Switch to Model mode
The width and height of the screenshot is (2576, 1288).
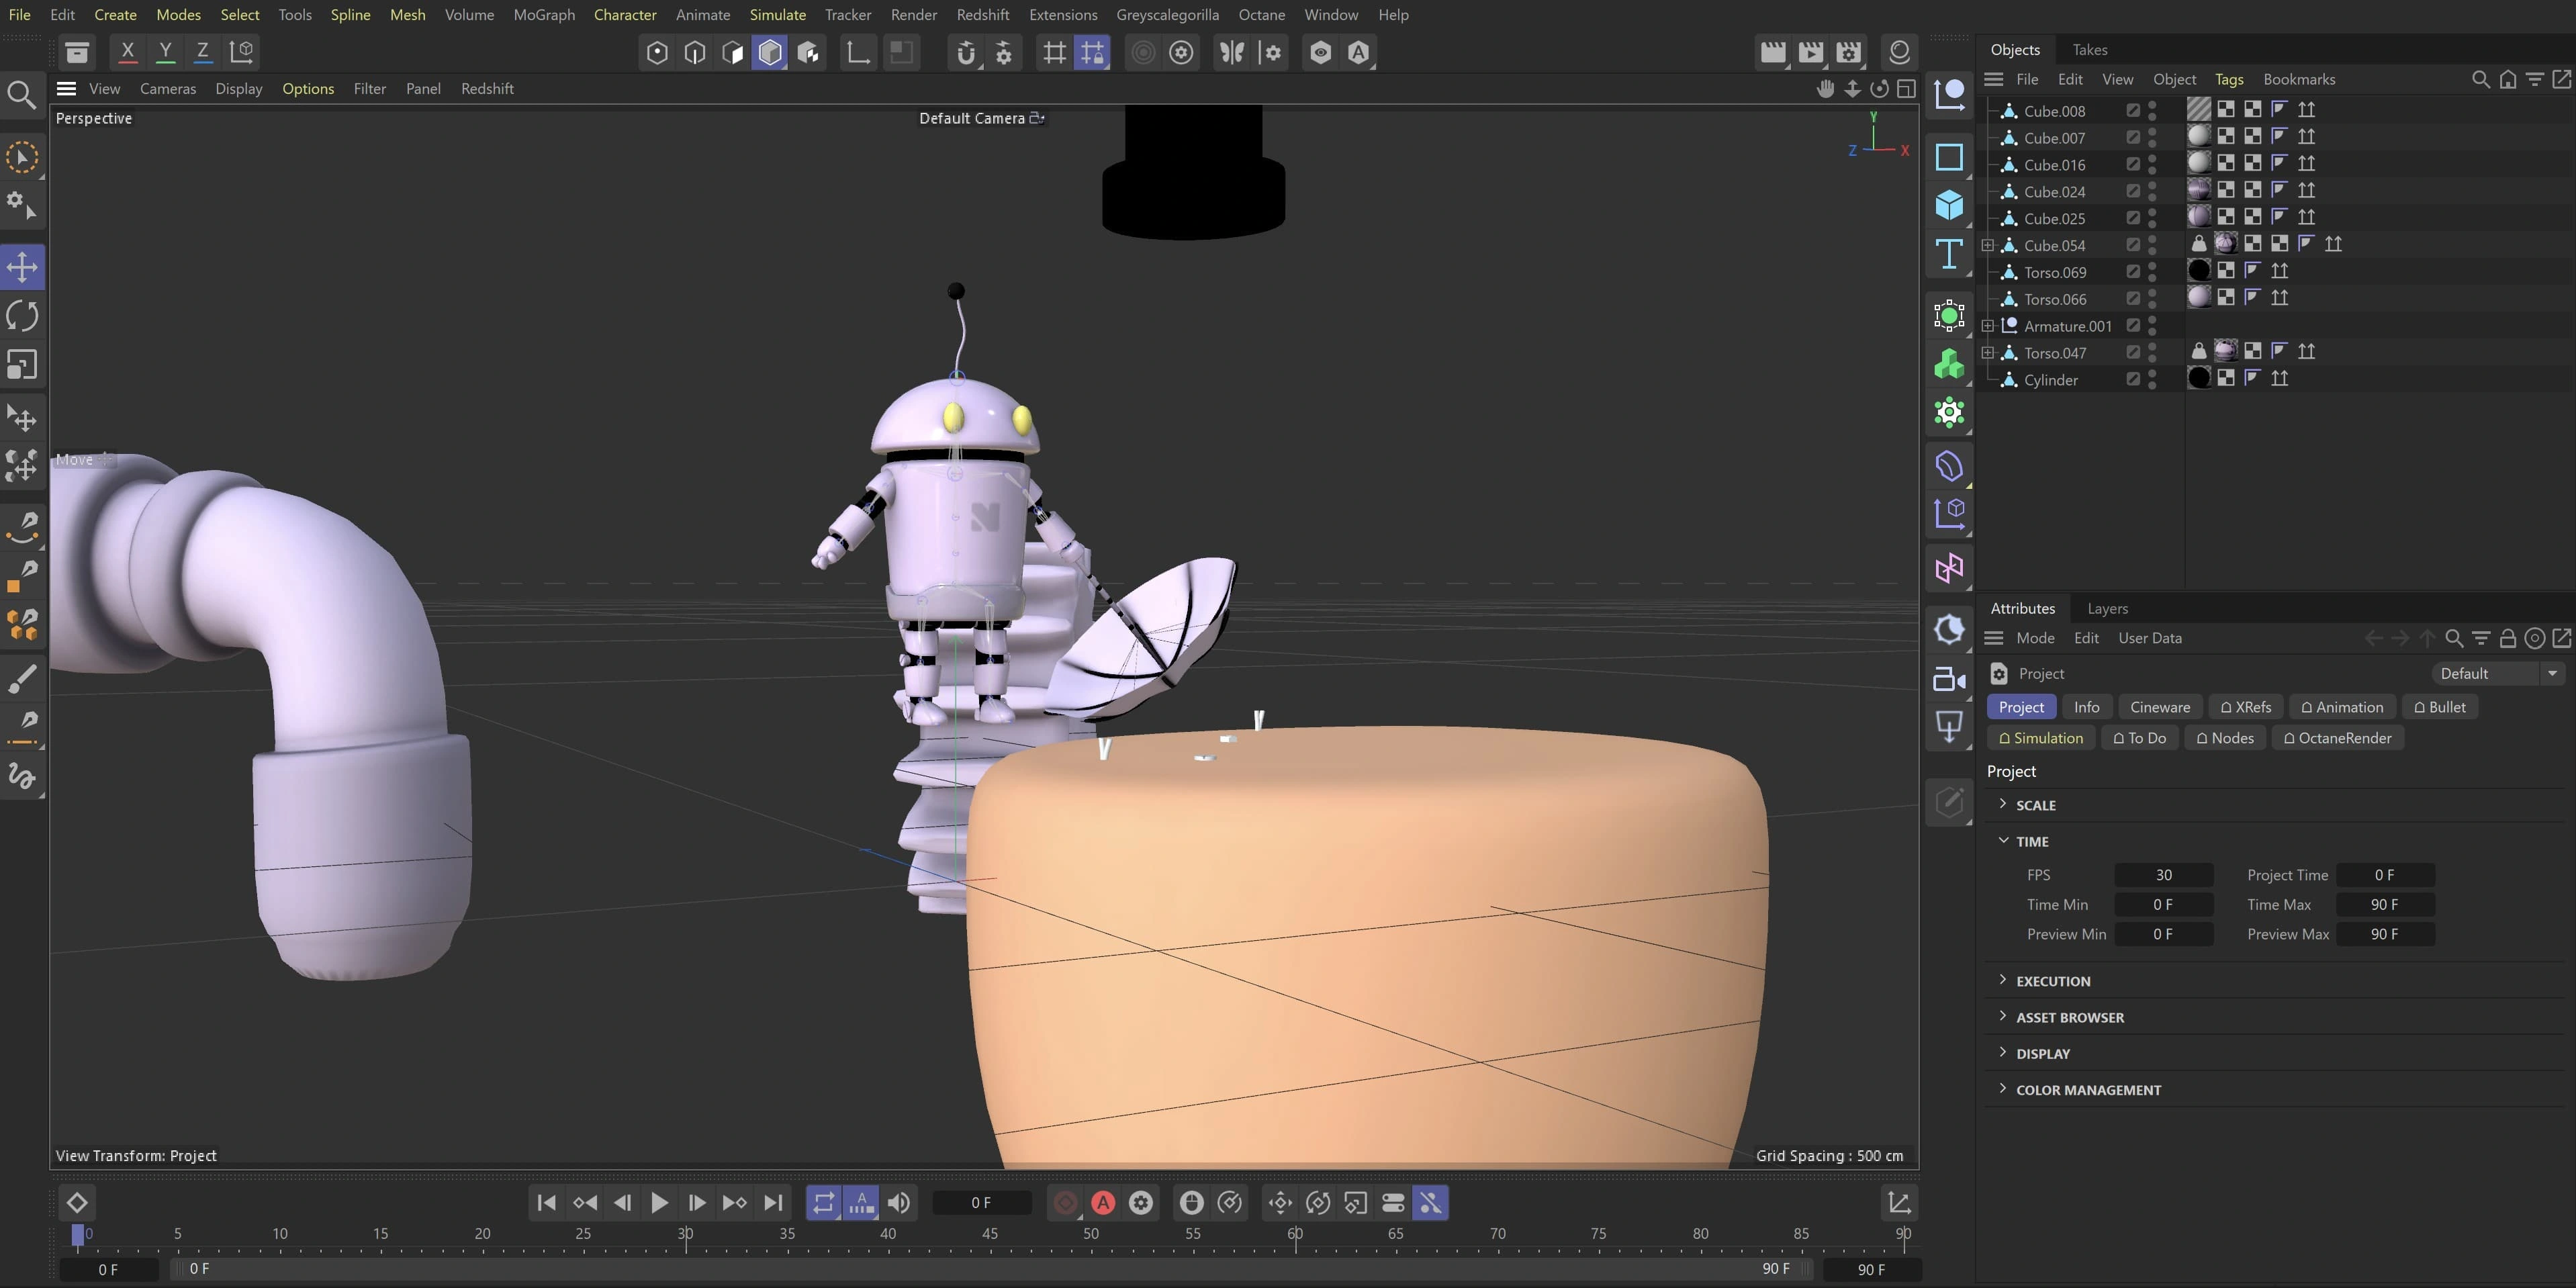click(770, 53)
